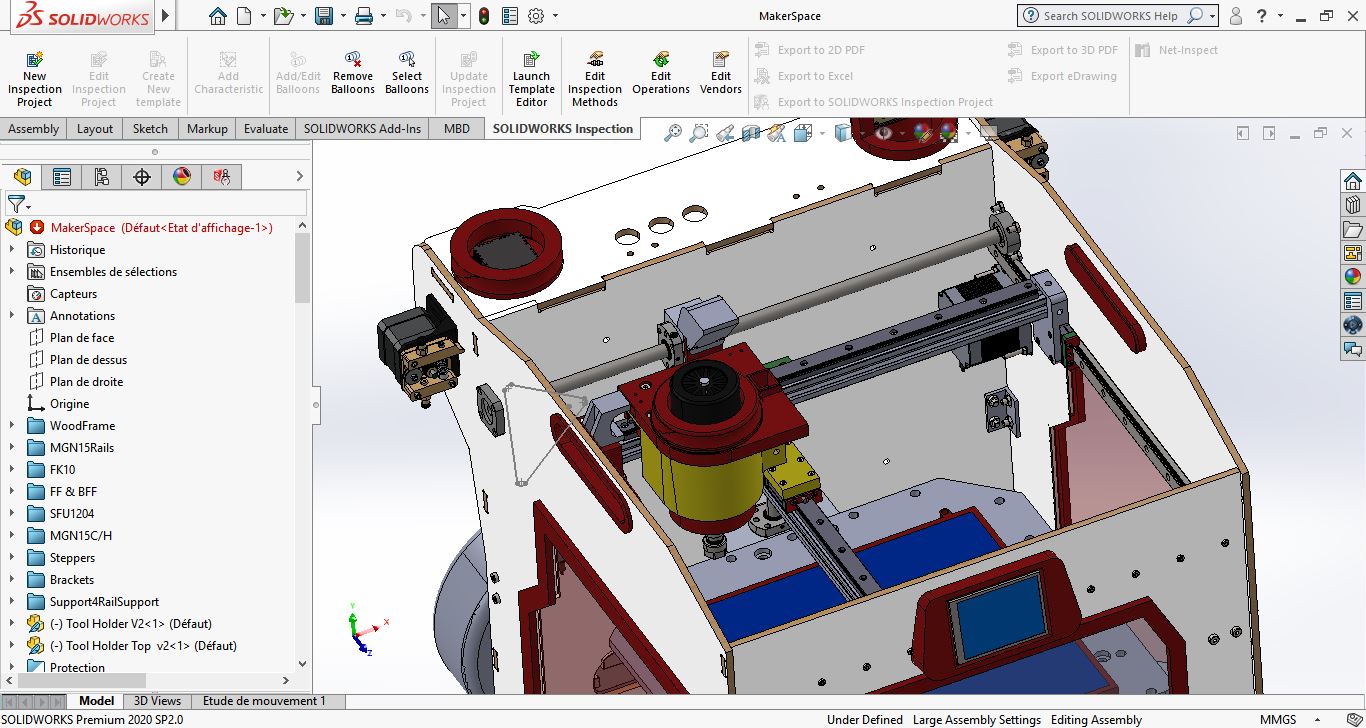Open SOLIDWORKS Resources home in task pane
Screen dimensions: 1366x728
point(1353,181)
